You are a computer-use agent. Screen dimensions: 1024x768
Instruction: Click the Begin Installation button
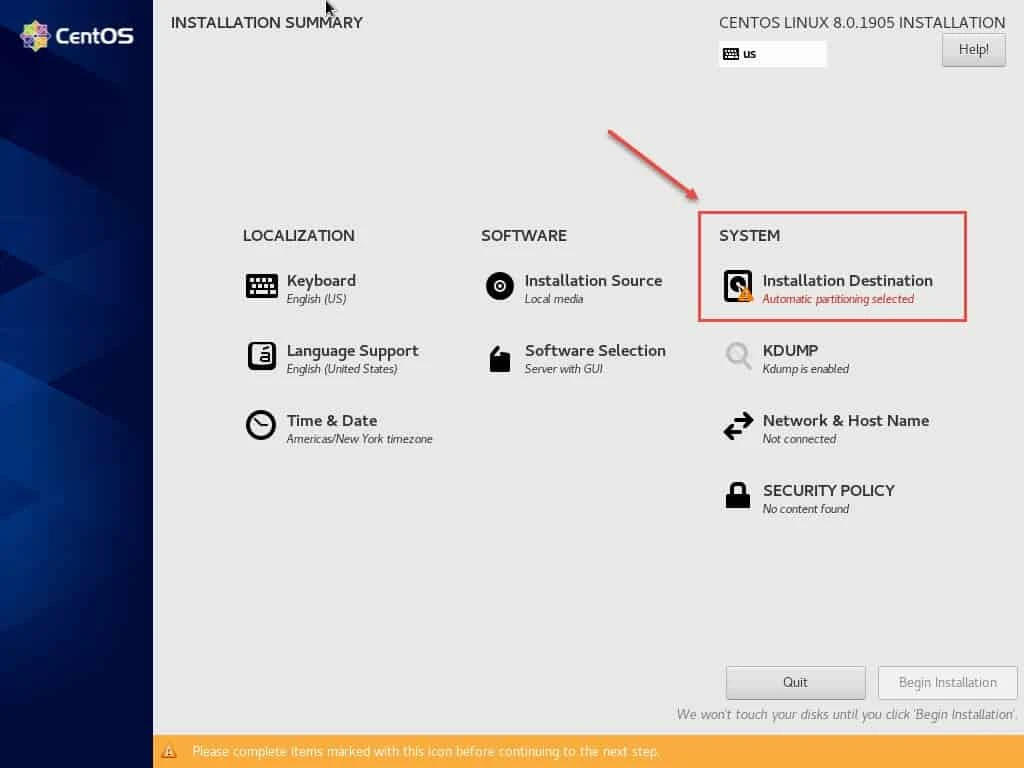[946, 682]
